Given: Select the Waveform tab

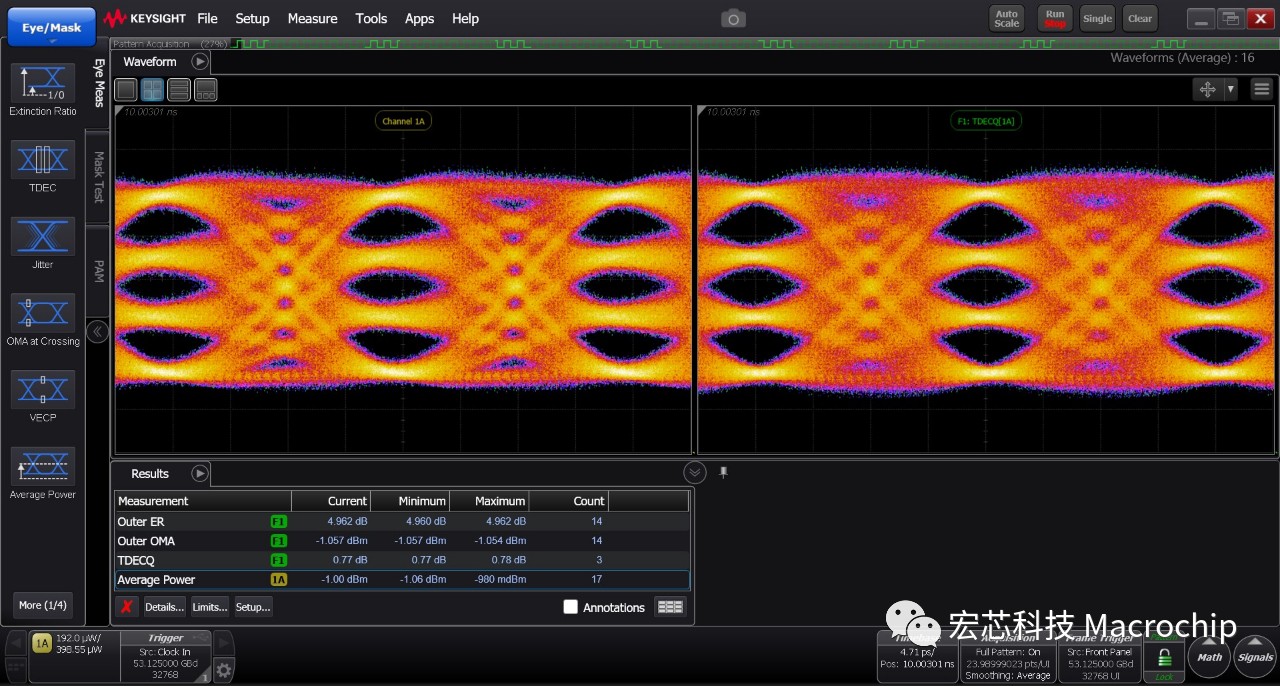Looking at the screenshot, I should 150,61.
